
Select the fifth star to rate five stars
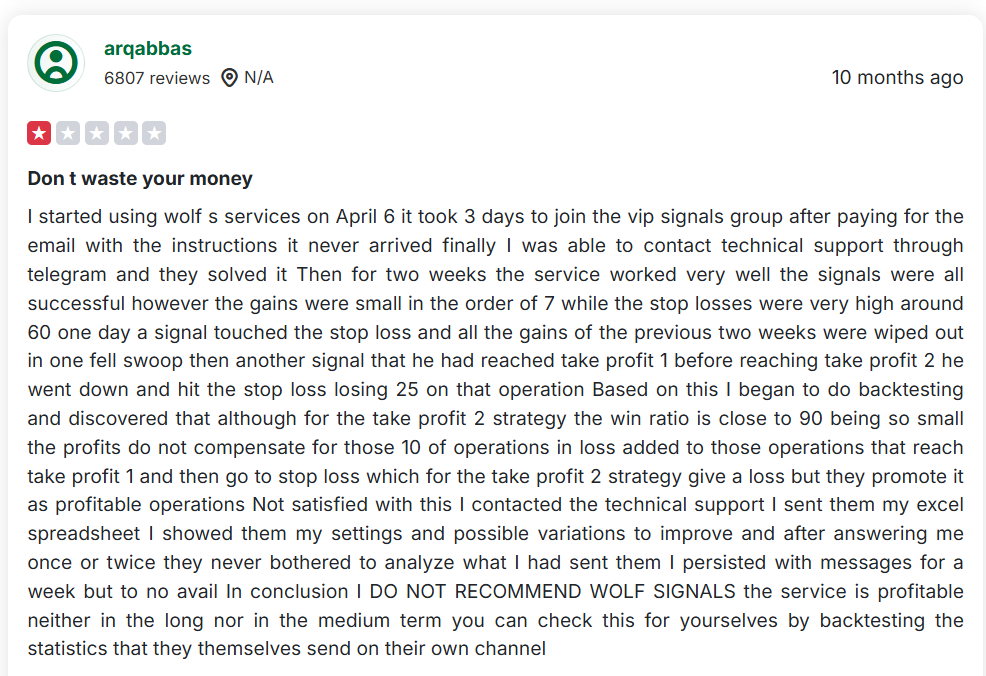pyautogui.click(x=153, y=132)
